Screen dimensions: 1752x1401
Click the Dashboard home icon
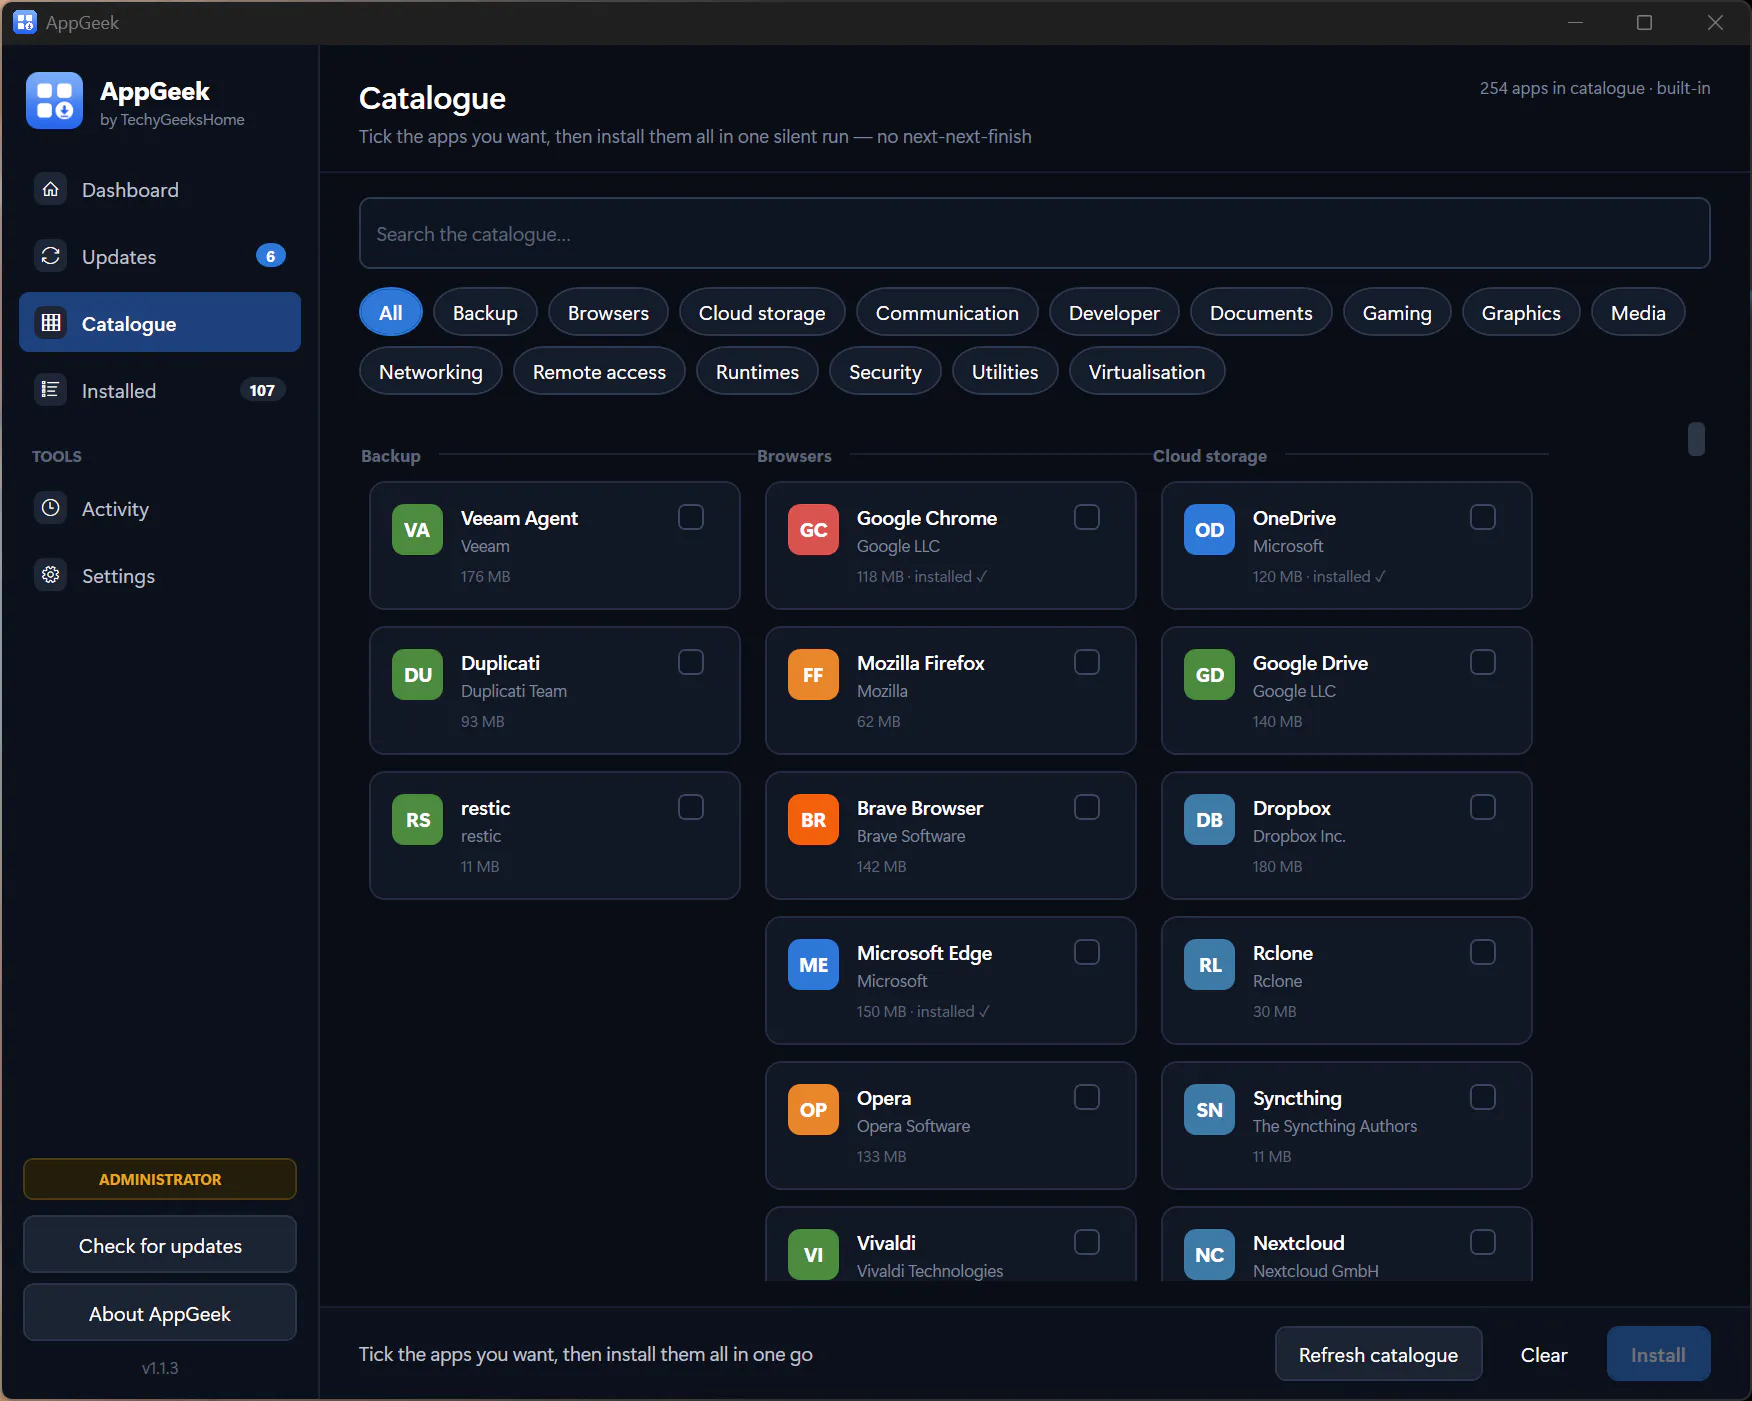pyautogui.click(x=51, y=189)
